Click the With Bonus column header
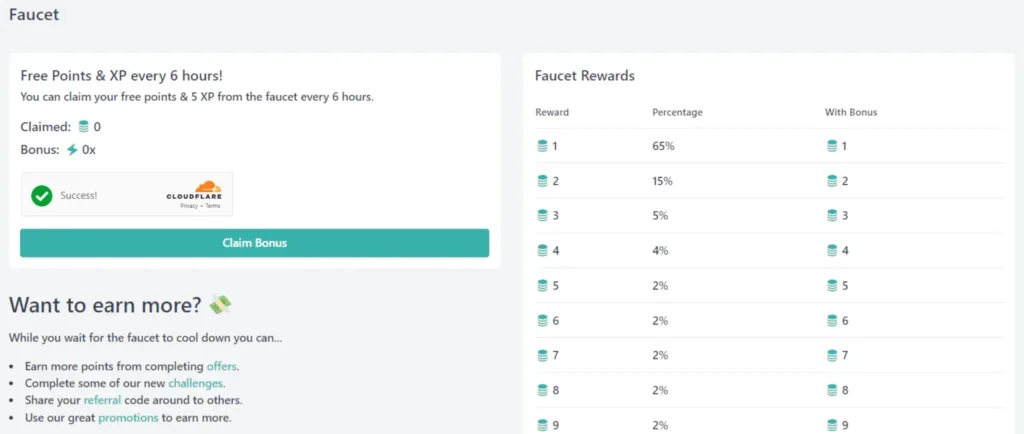Screen dimensions: 1024x434 tap(851, 112)
